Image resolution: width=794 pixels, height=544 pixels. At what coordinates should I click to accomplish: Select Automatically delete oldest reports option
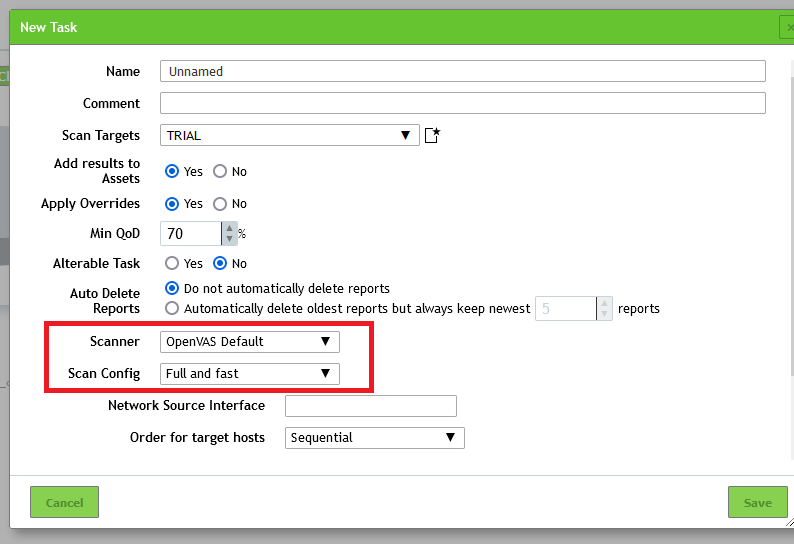172,308
